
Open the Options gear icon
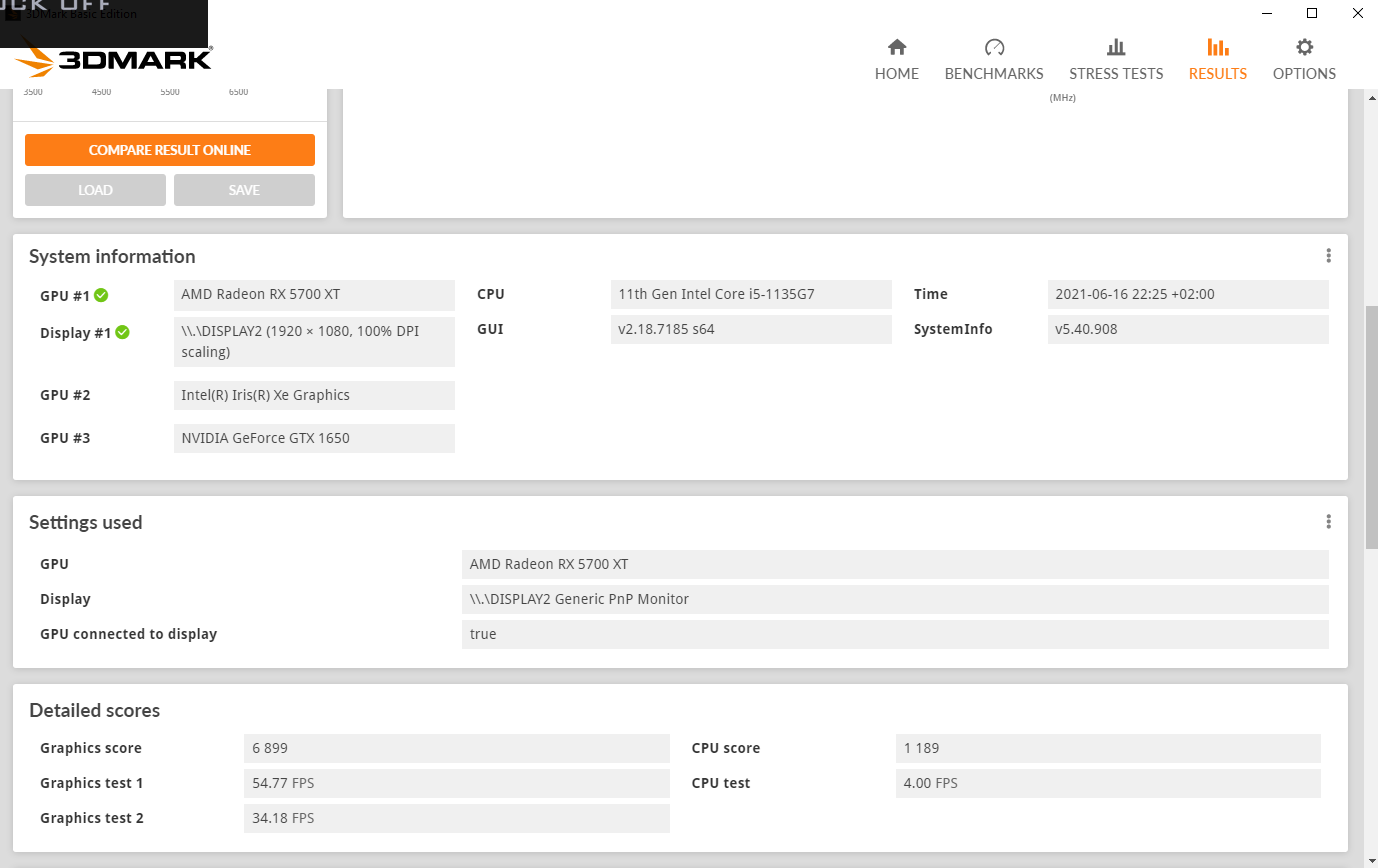click(x=1304, y=47)
